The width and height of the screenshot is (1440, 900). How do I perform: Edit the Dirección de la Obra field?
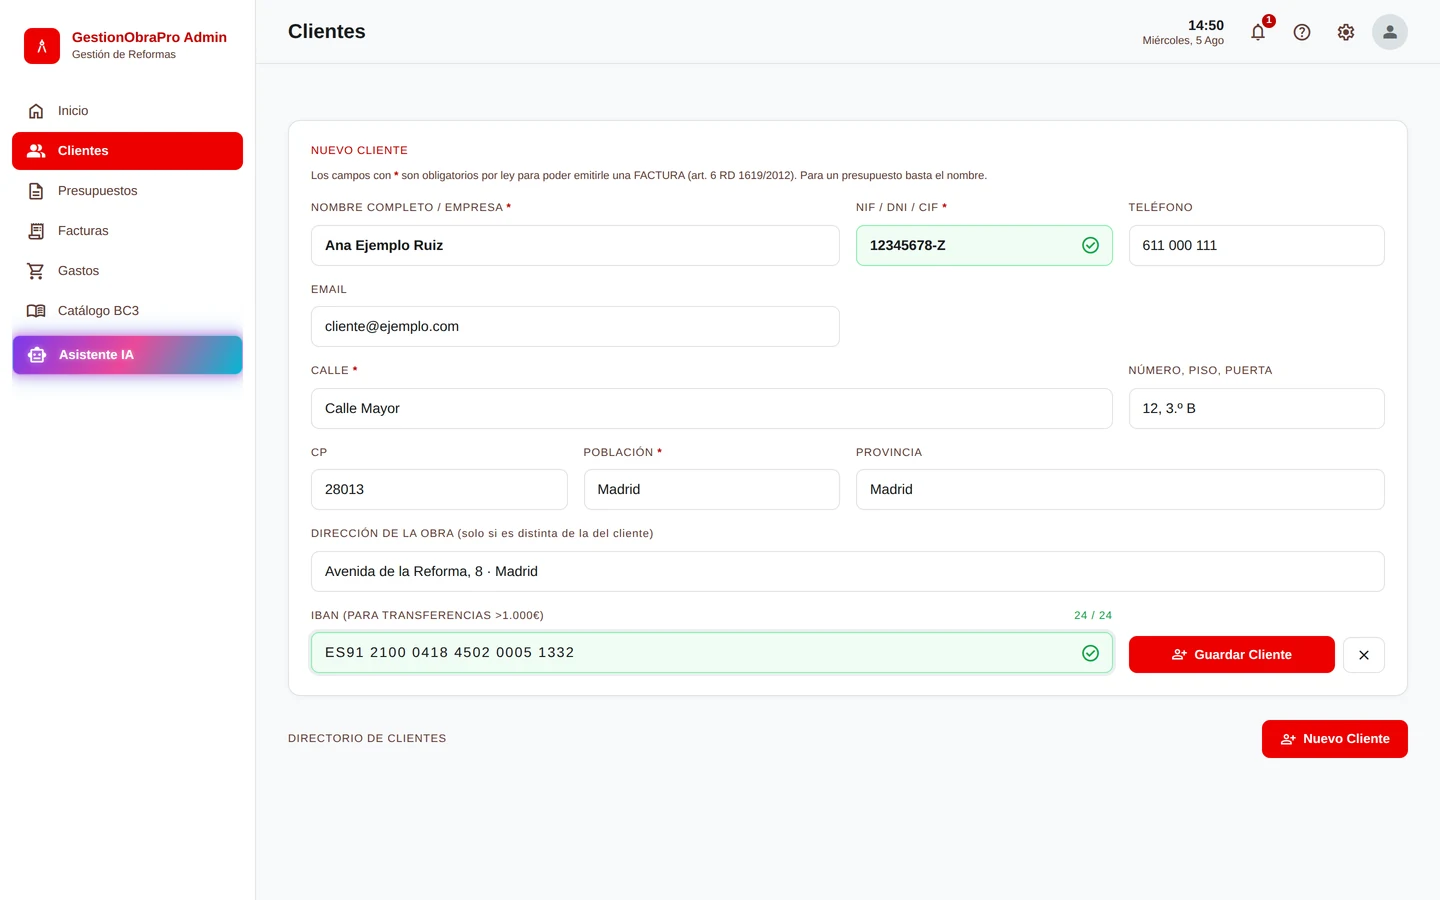pyautogui.click(x=848, y=571)
